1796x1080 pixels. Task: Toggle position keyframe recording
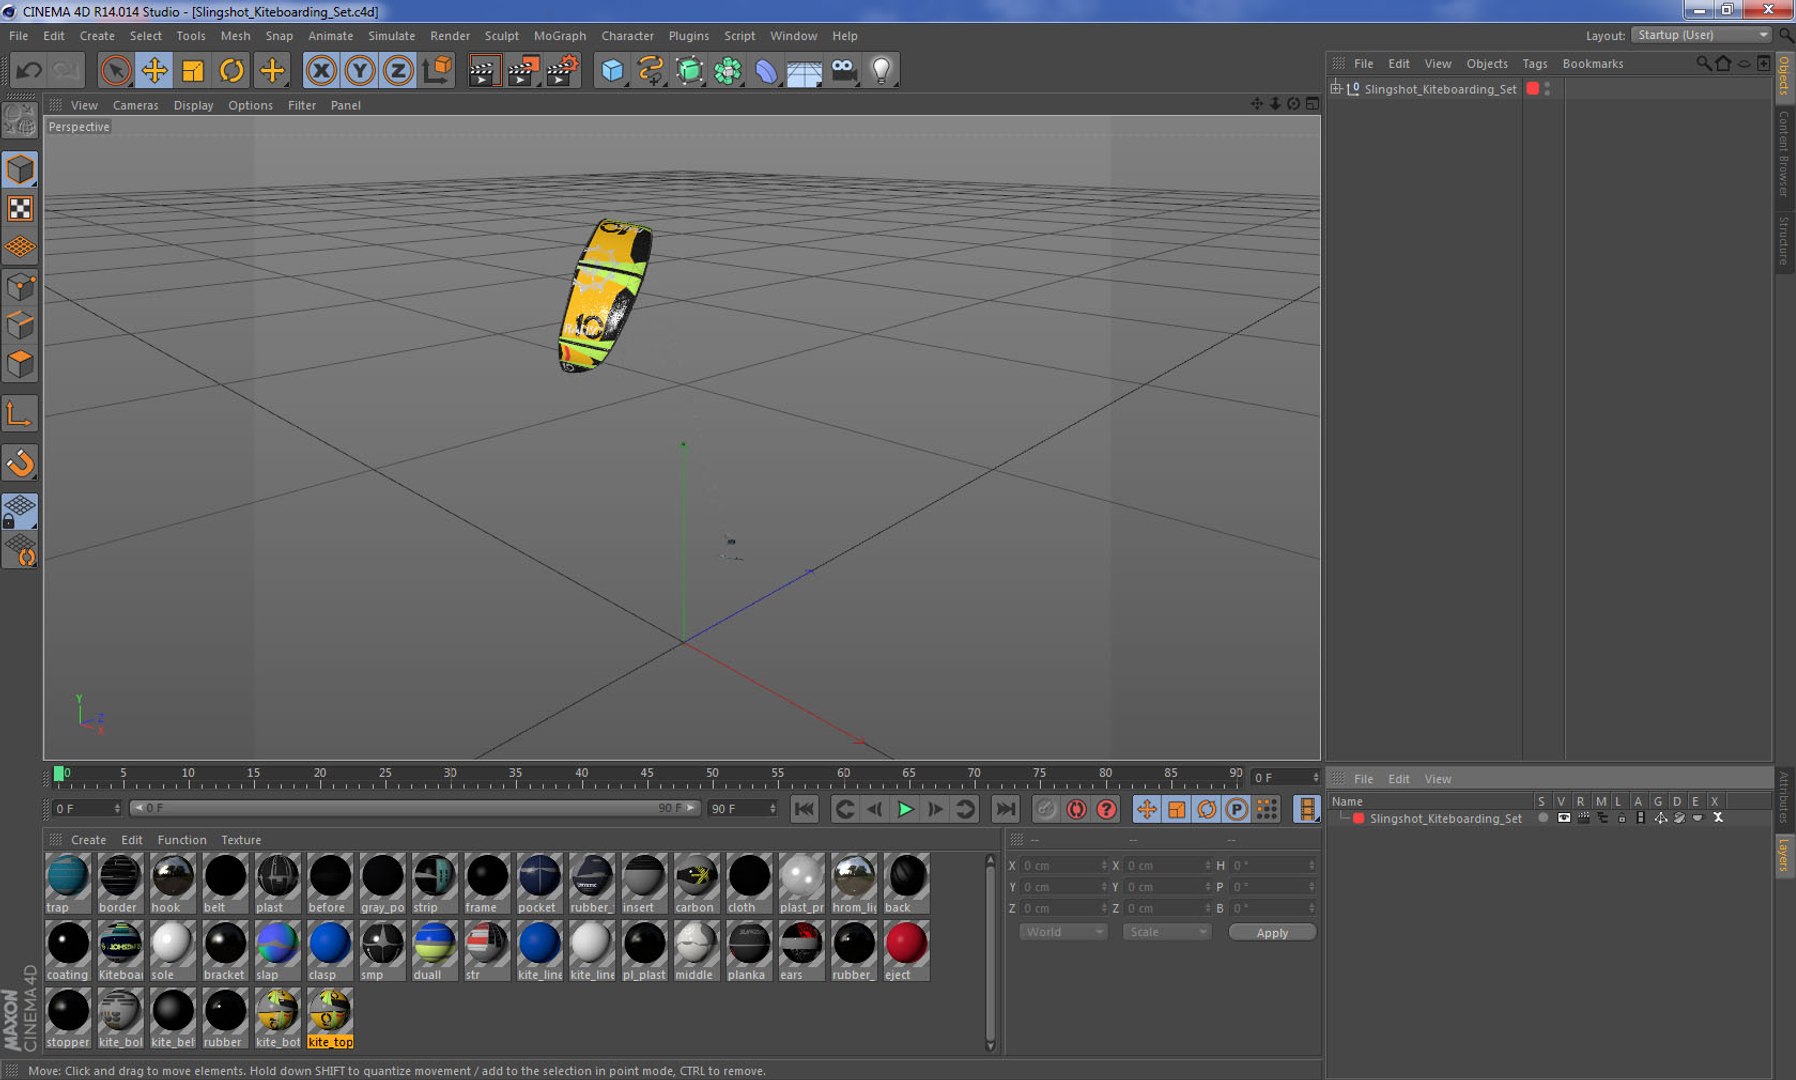[1146, 809]
